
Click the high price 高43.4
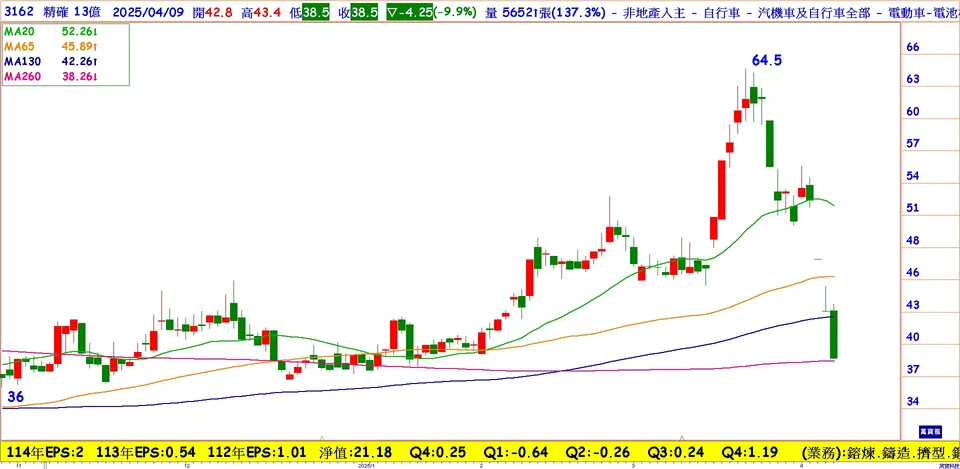(261, 13)
